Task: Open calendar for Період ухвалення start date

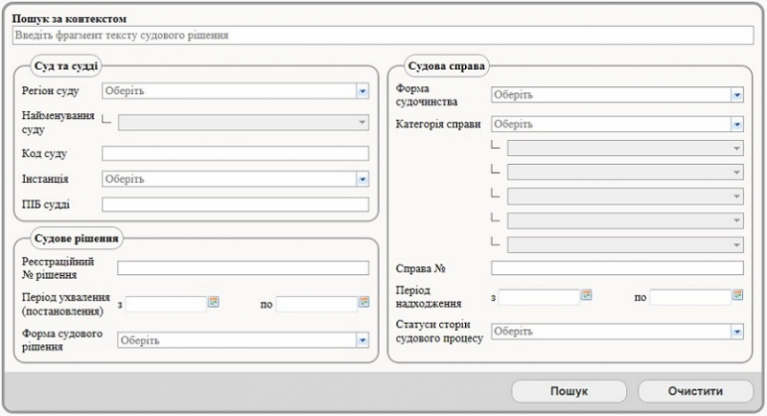Action: coord(212,302)
